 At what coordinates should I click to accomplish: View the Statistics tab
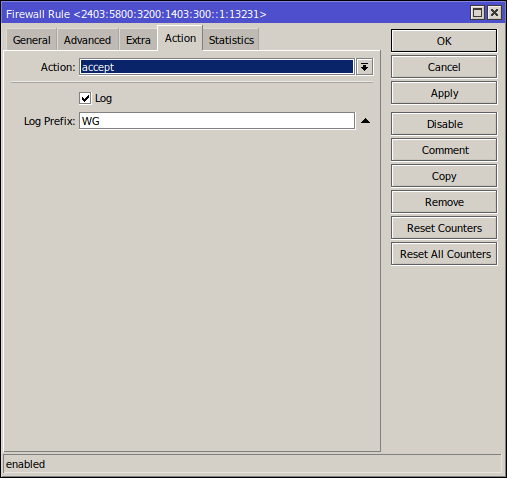231,40
